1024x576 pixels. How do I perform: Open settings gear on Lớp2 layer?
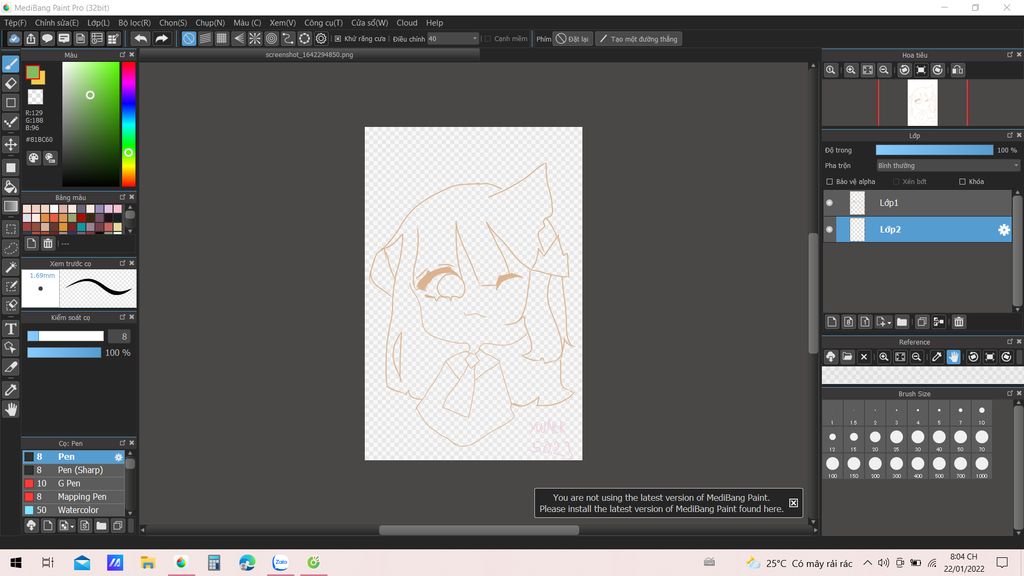tap(1004, 229)
